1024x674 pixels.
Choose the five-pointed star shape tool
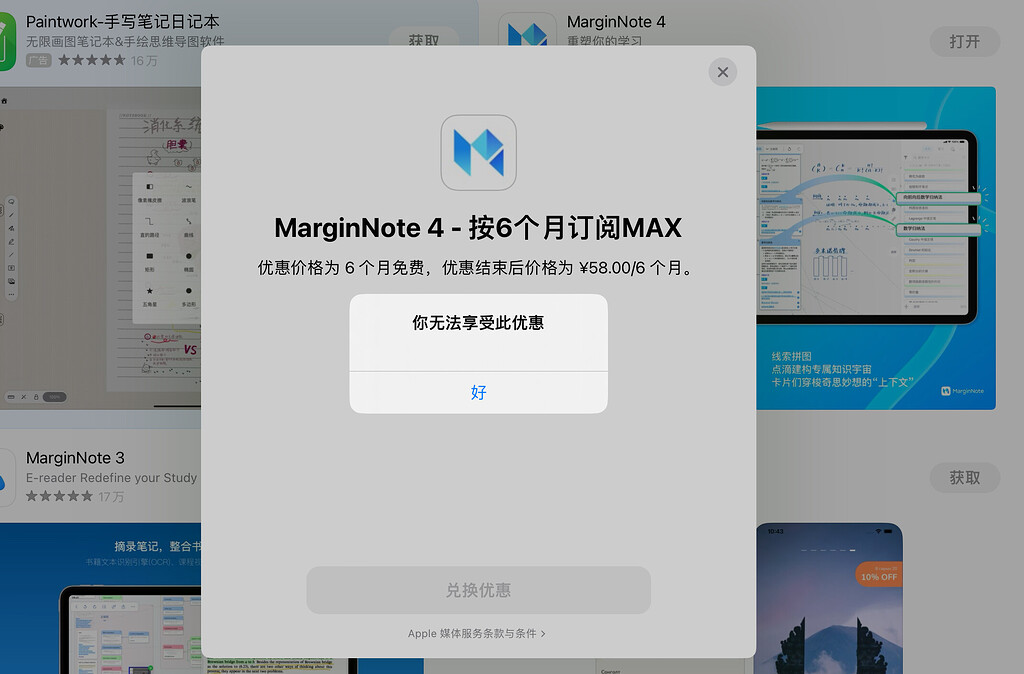point(150,291)
